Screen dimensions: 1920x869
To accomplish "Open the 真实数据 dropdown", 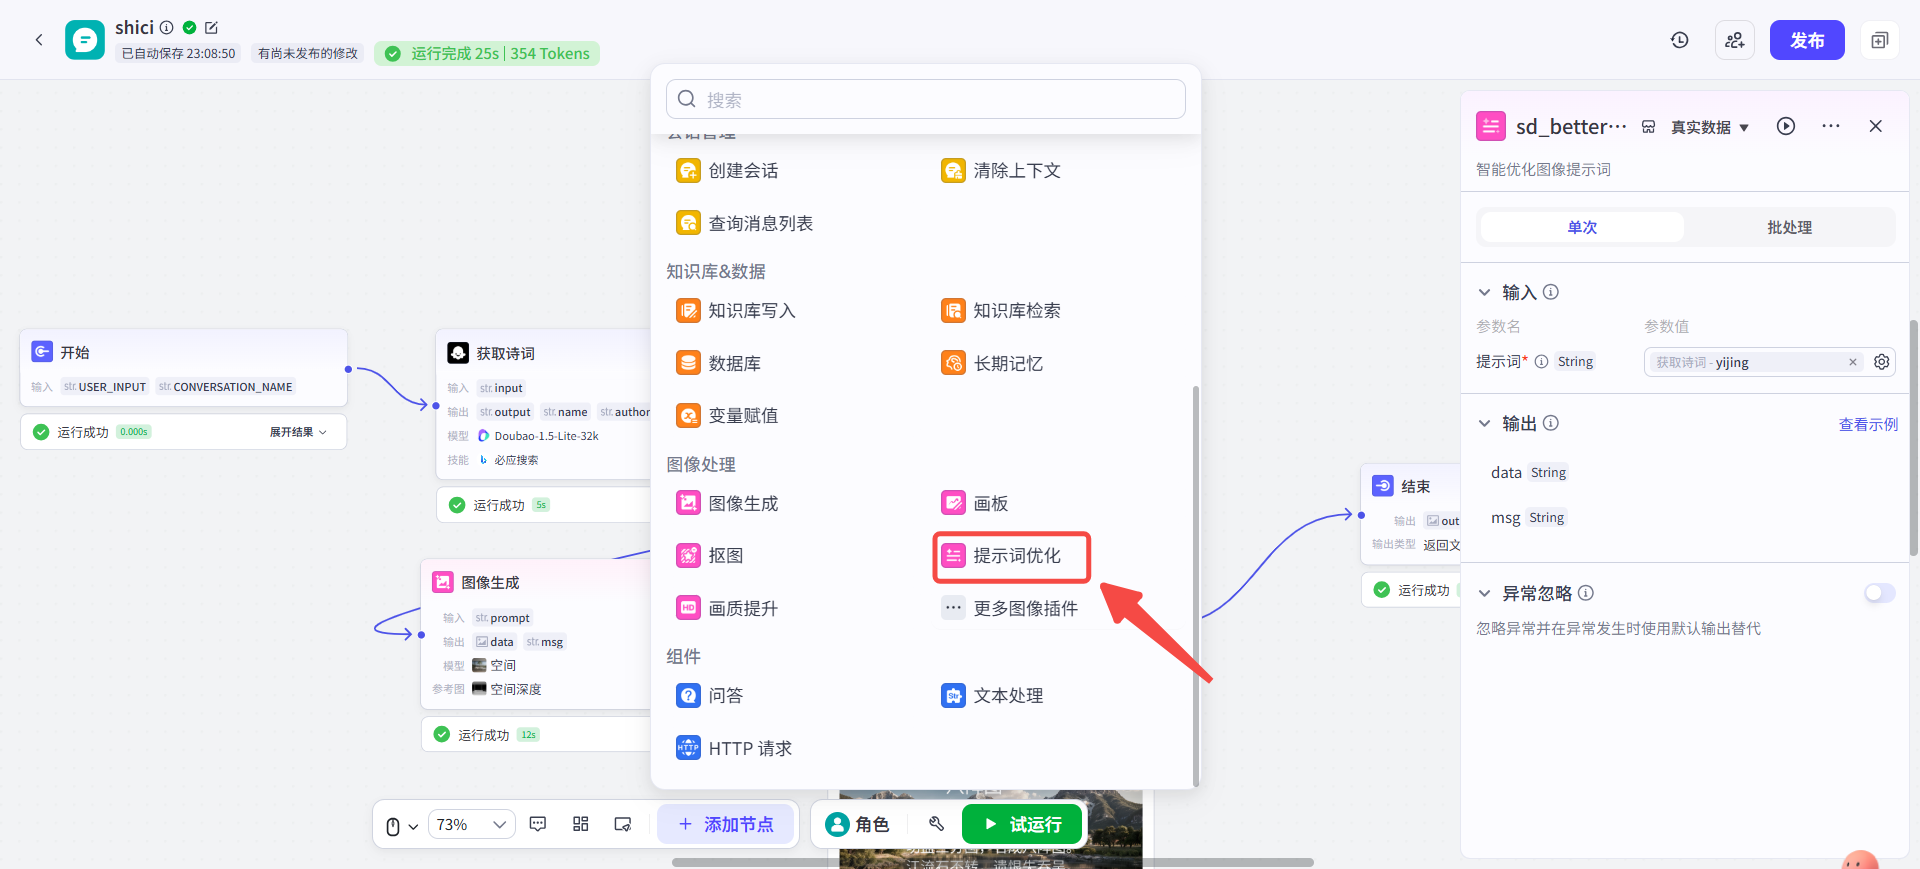I will point(1710,127).
